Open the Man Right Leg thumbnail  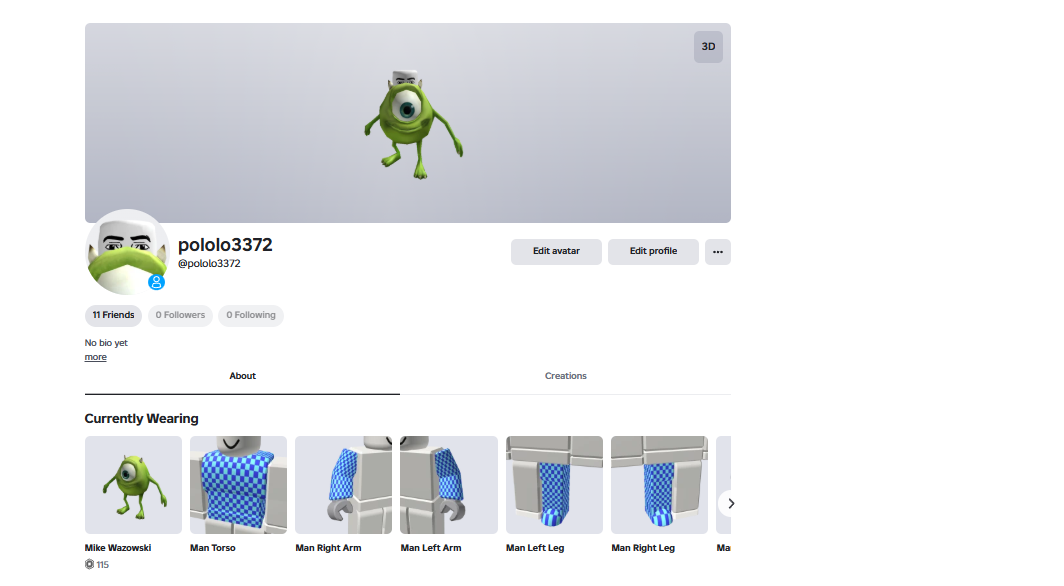coord(659,485)
